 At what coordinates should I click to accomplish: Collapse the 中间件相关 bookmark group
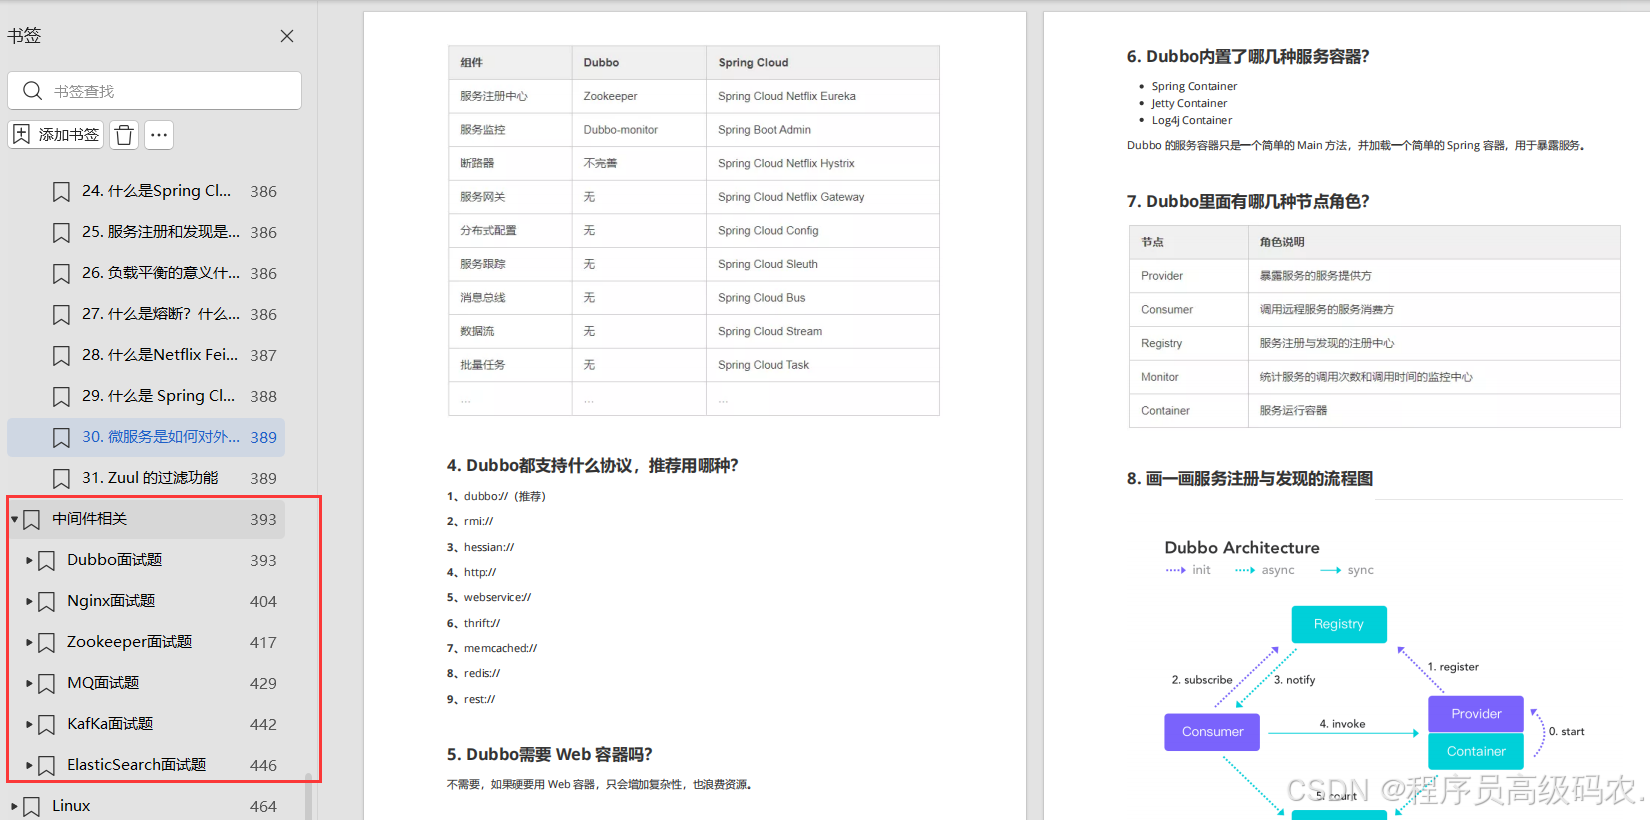(x=14, y=519)
